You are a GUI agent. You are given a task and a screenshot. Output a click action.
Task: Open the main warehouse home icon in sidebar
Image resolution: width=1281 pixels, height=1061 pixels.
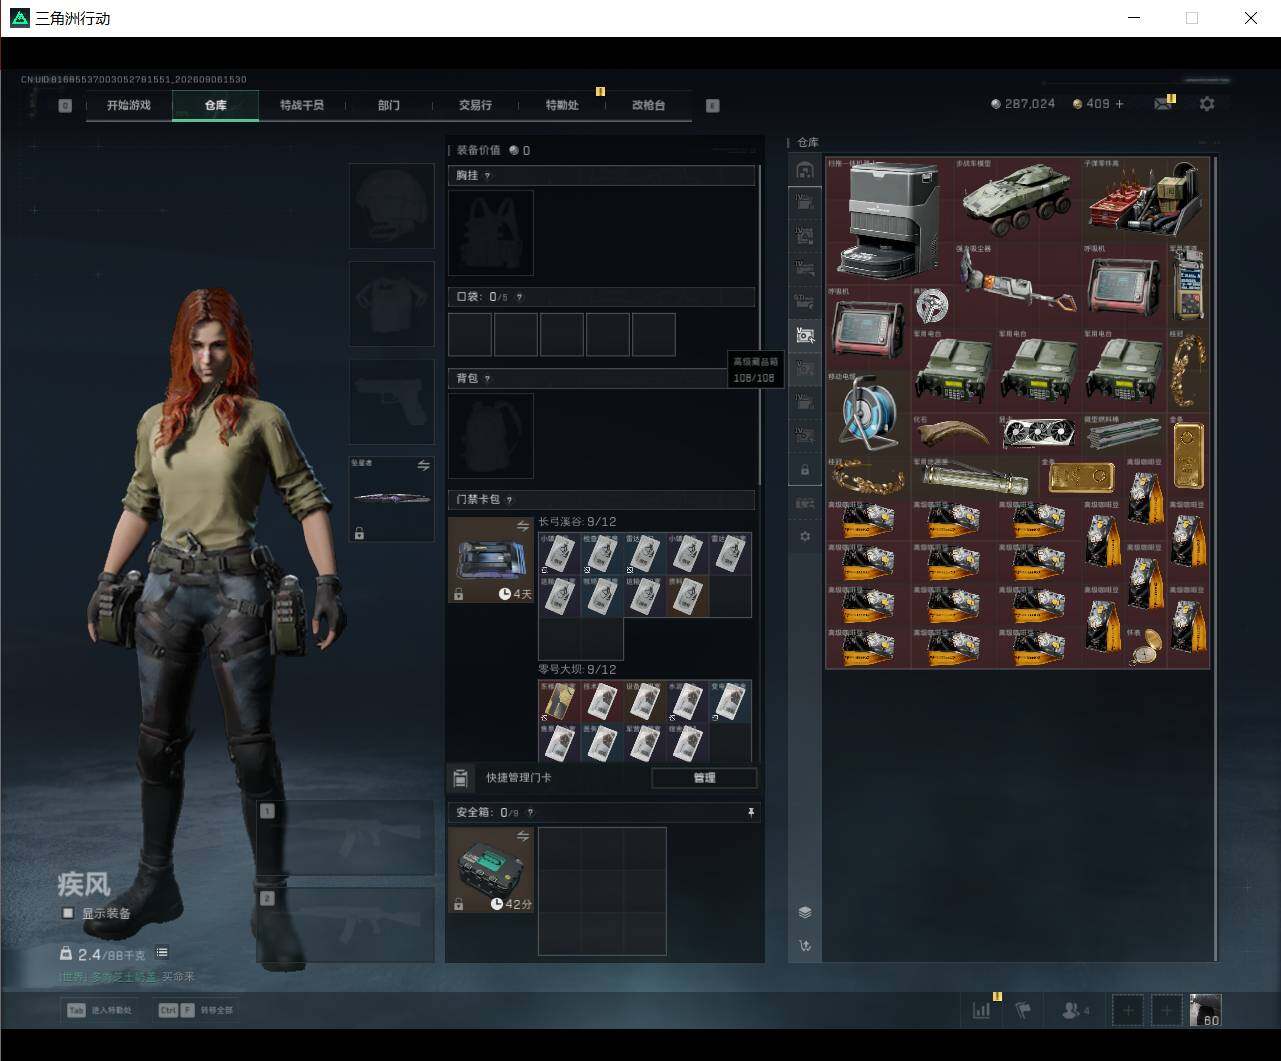[805, 170]
